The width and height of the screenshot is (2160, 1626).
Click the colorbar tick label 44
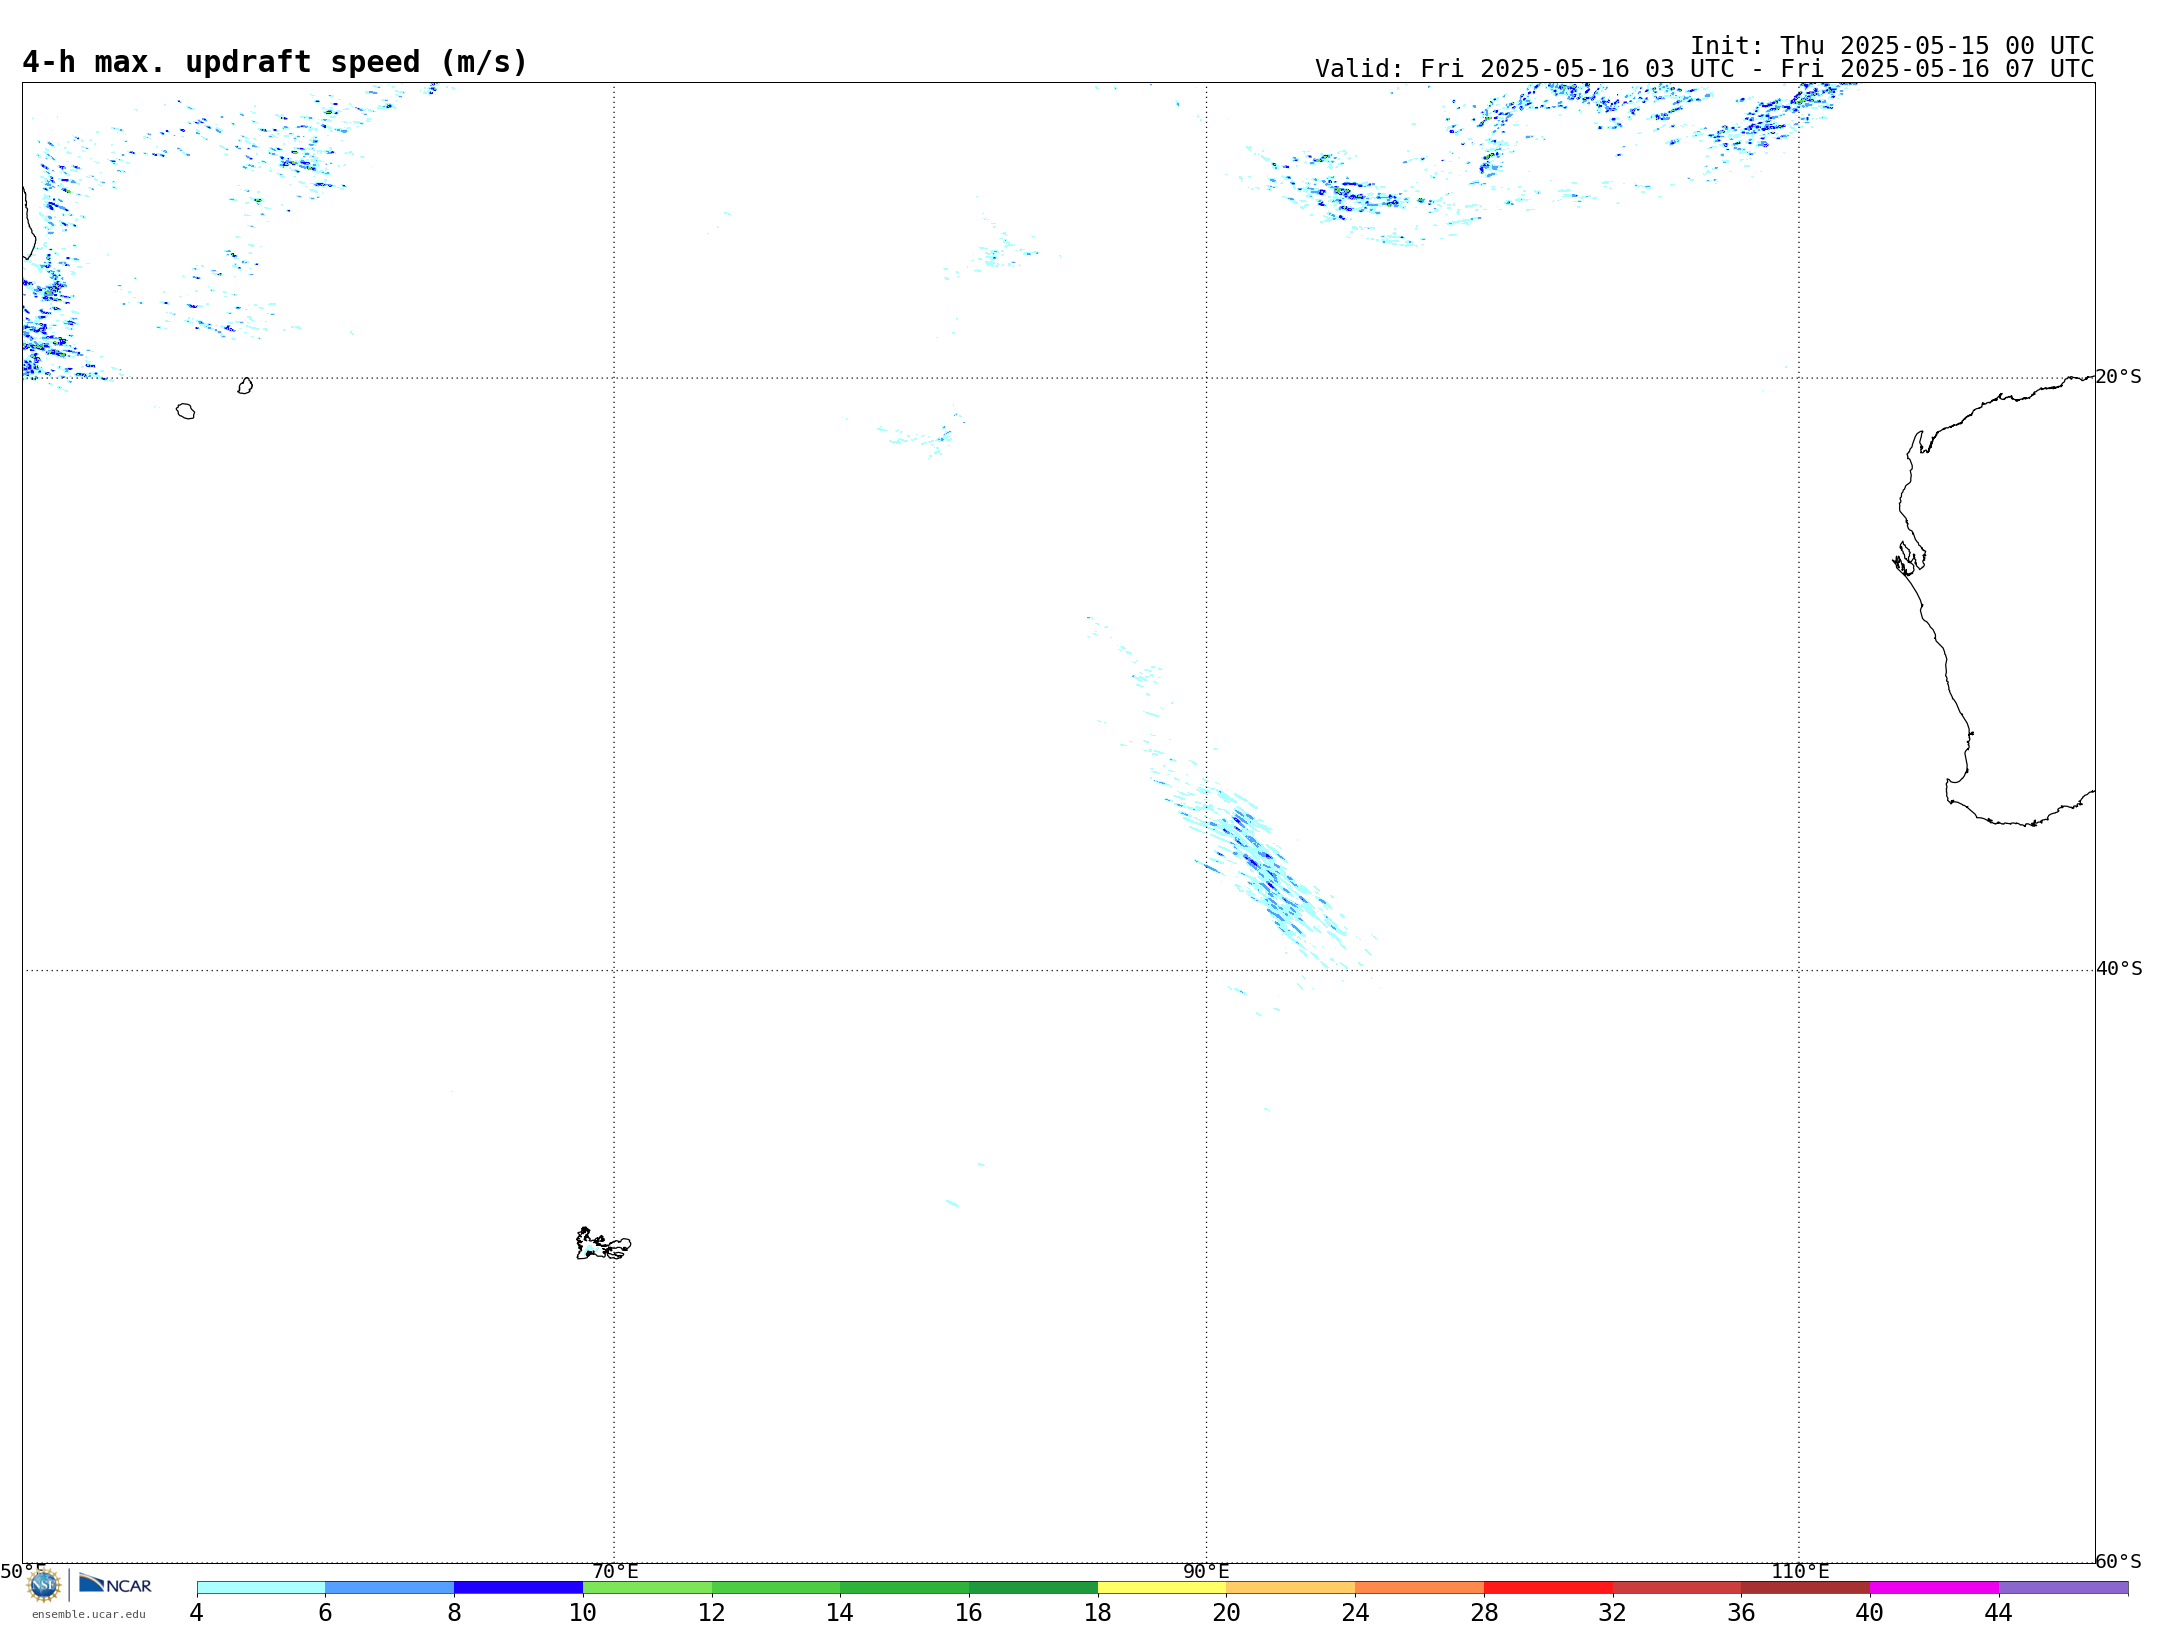click(1999, 1612)
